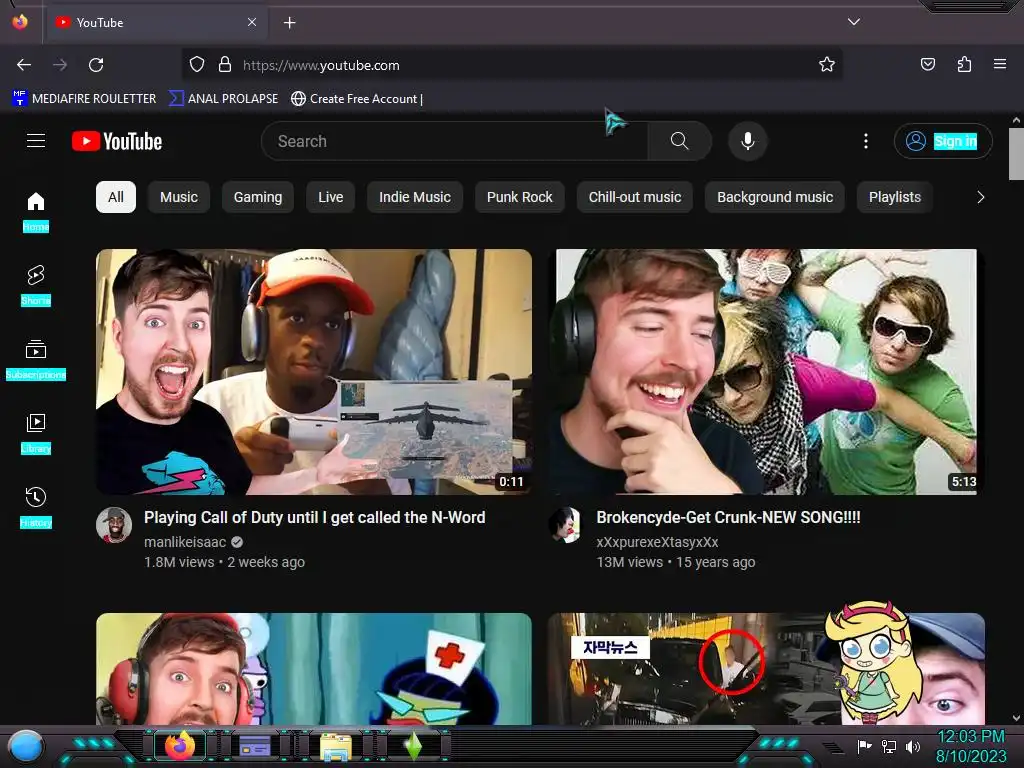
Task: Open file explorer folder in taskbar
Action: [x=336, y=746]
